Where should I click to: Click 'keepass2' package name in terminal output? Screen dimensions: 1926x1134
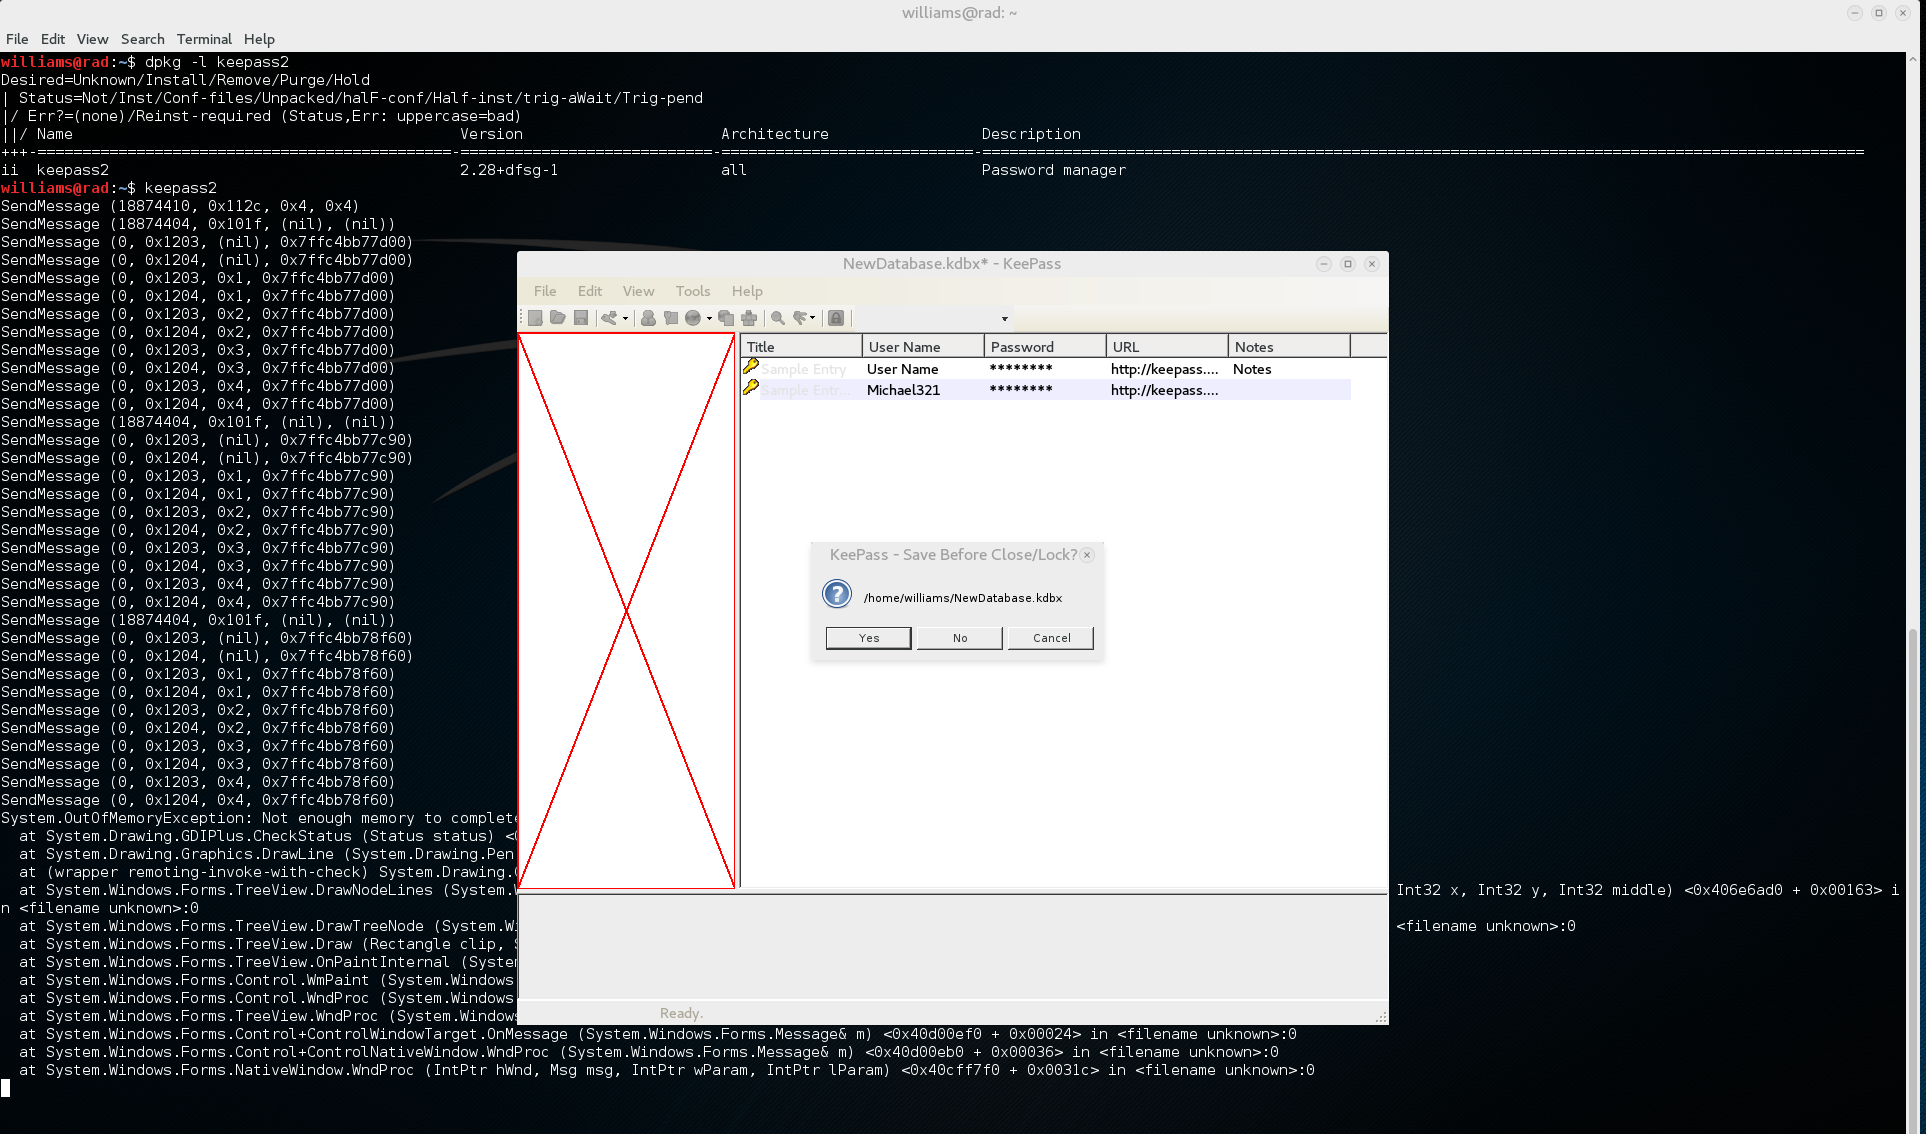[72, 170]
